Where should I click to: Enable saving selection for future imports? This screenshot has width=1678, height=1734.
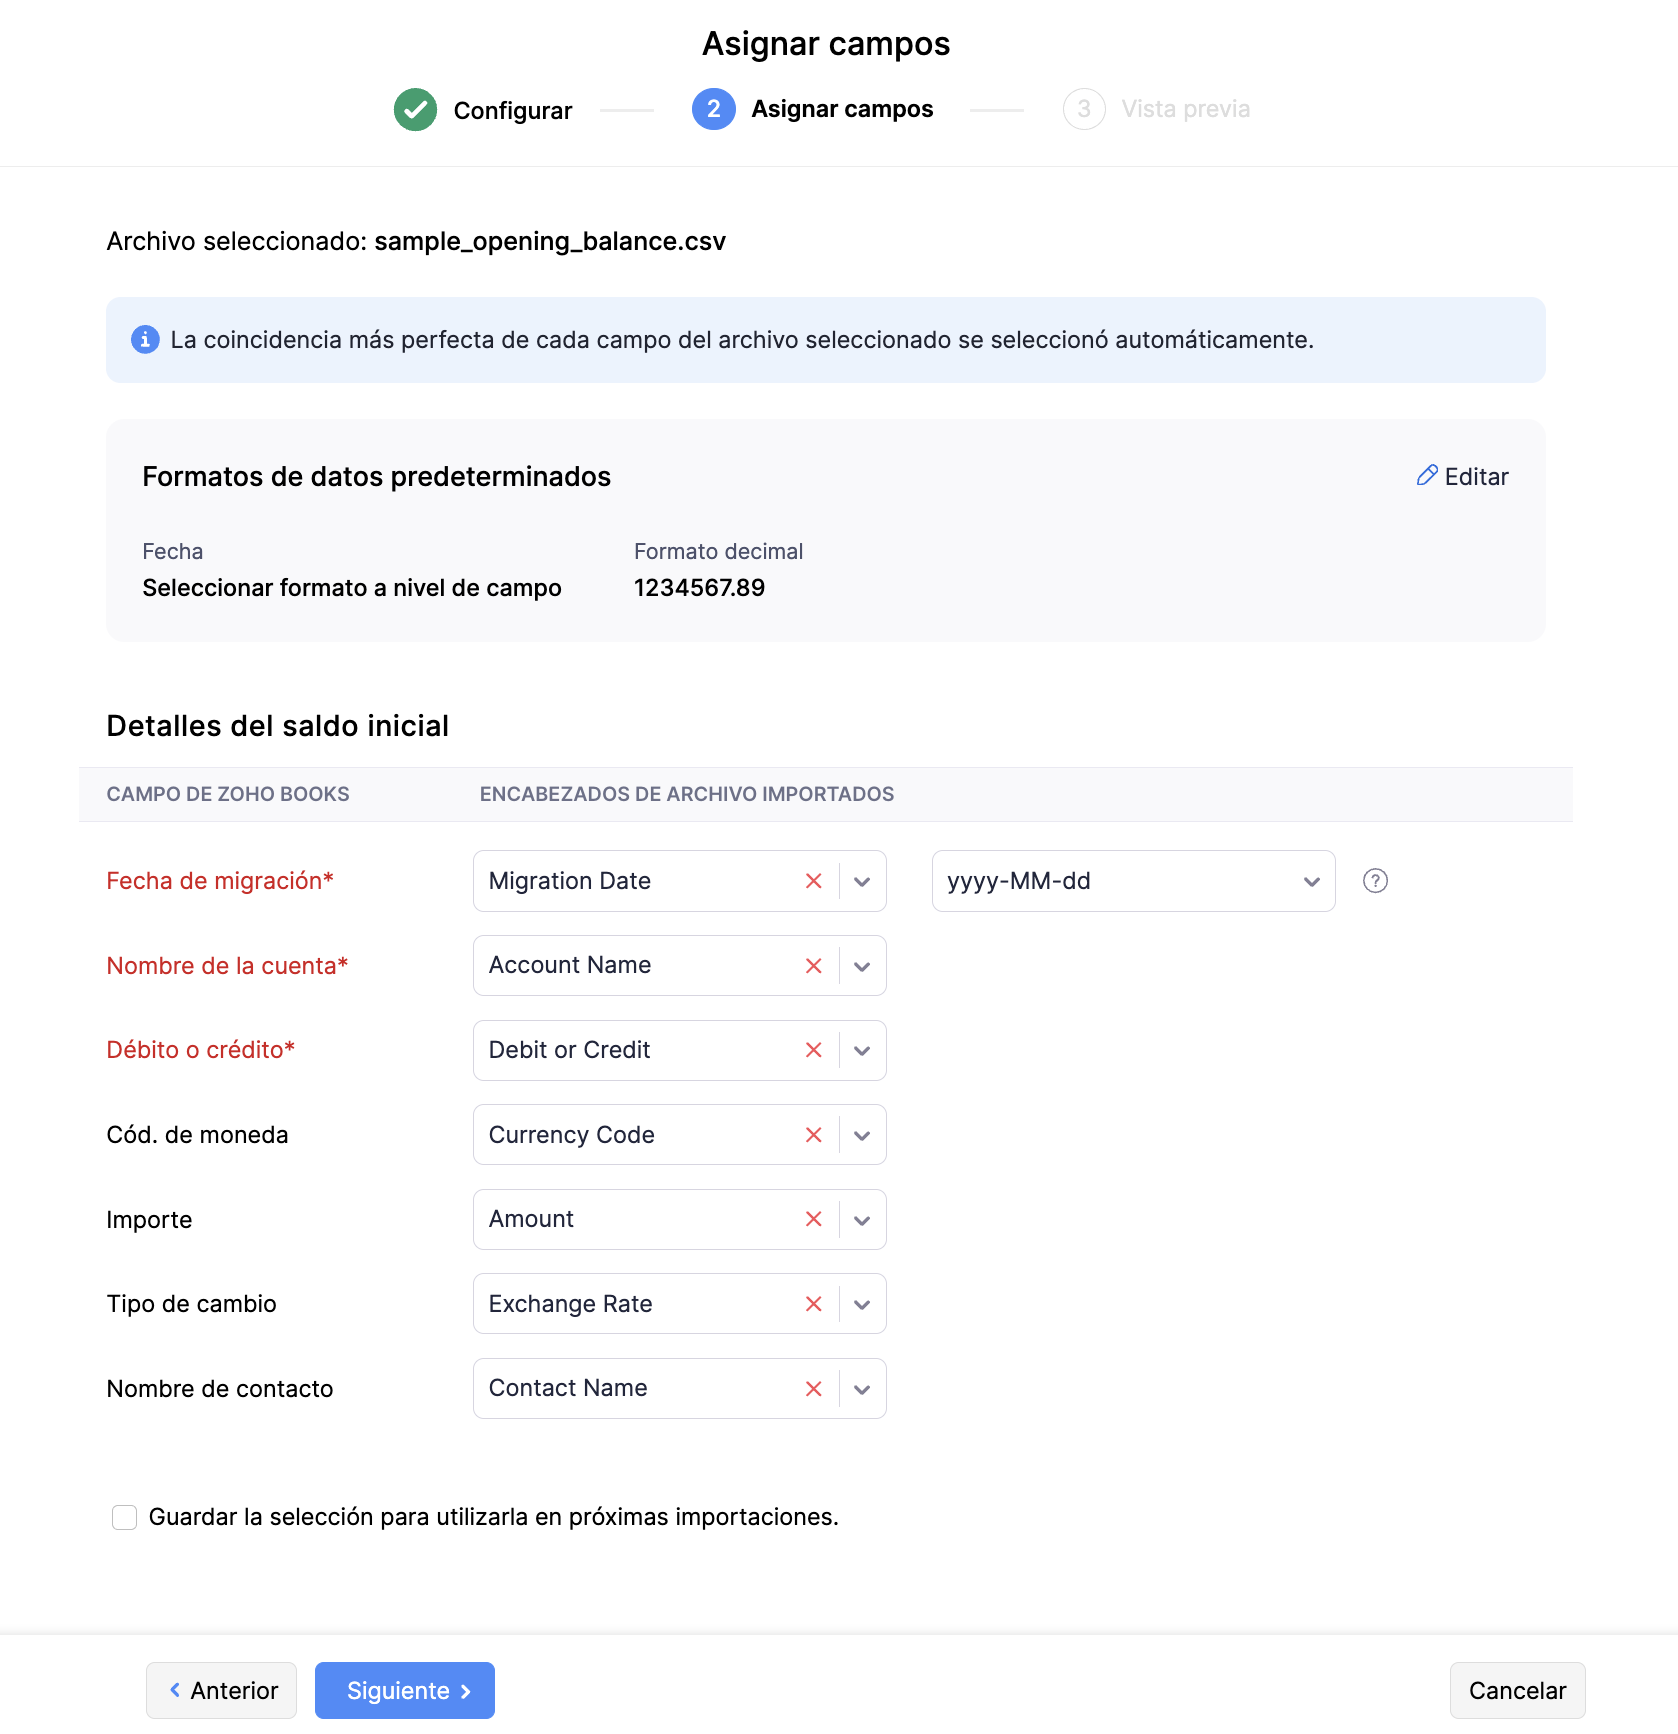(125, 1517)
